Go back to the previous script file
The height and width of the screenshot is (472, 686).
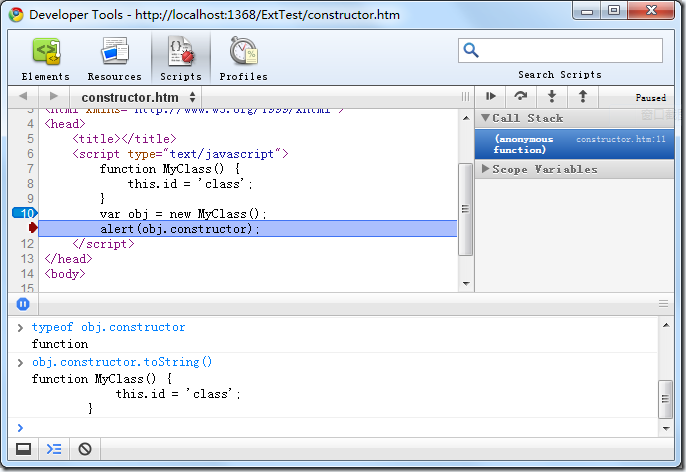[x=23, y=96]
